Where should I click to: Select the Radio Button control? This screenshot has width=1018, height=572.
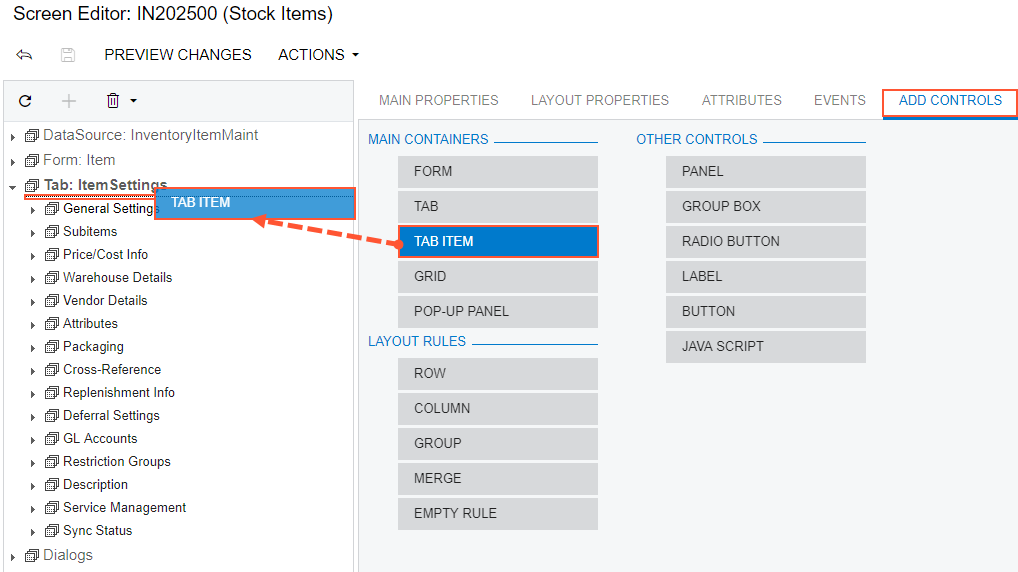tap(765, 241)
